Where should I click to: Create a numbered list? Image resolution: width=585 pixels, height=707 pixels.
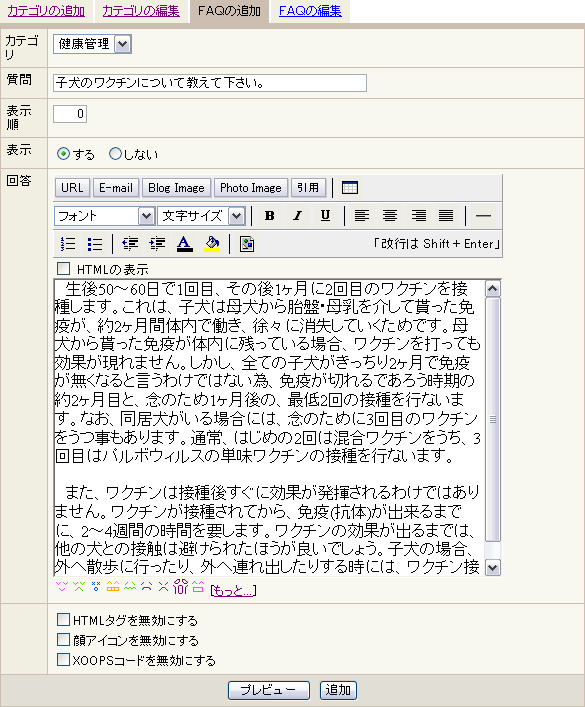[x=68, y=244]
